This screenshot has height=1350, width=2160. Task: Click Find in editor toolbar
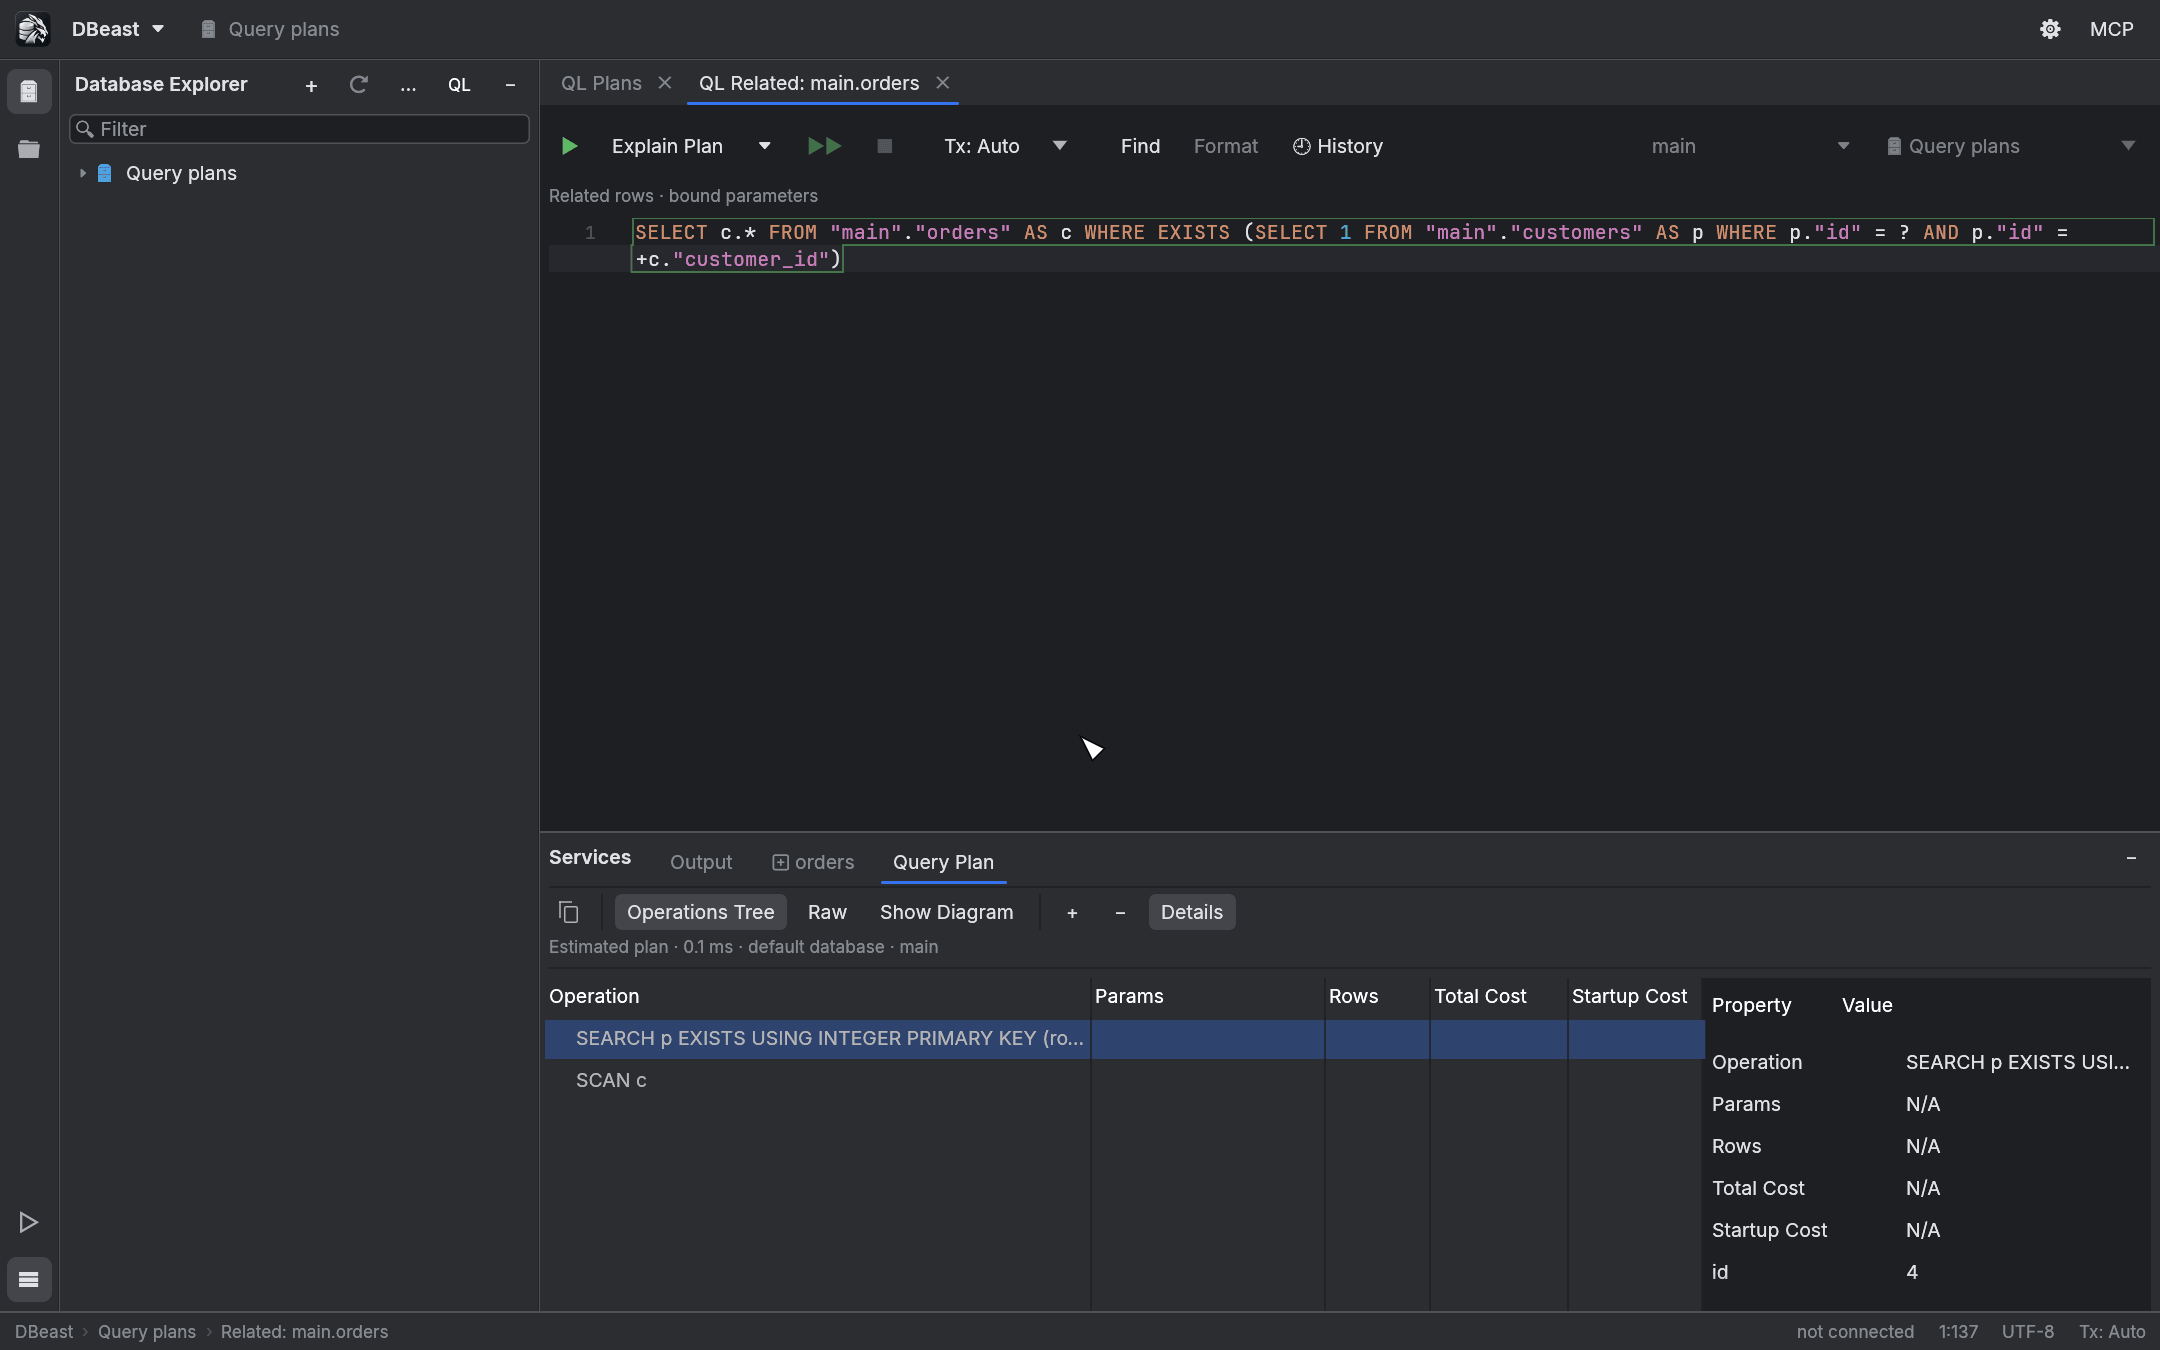pyautogui.click(x=1140, y=146)
